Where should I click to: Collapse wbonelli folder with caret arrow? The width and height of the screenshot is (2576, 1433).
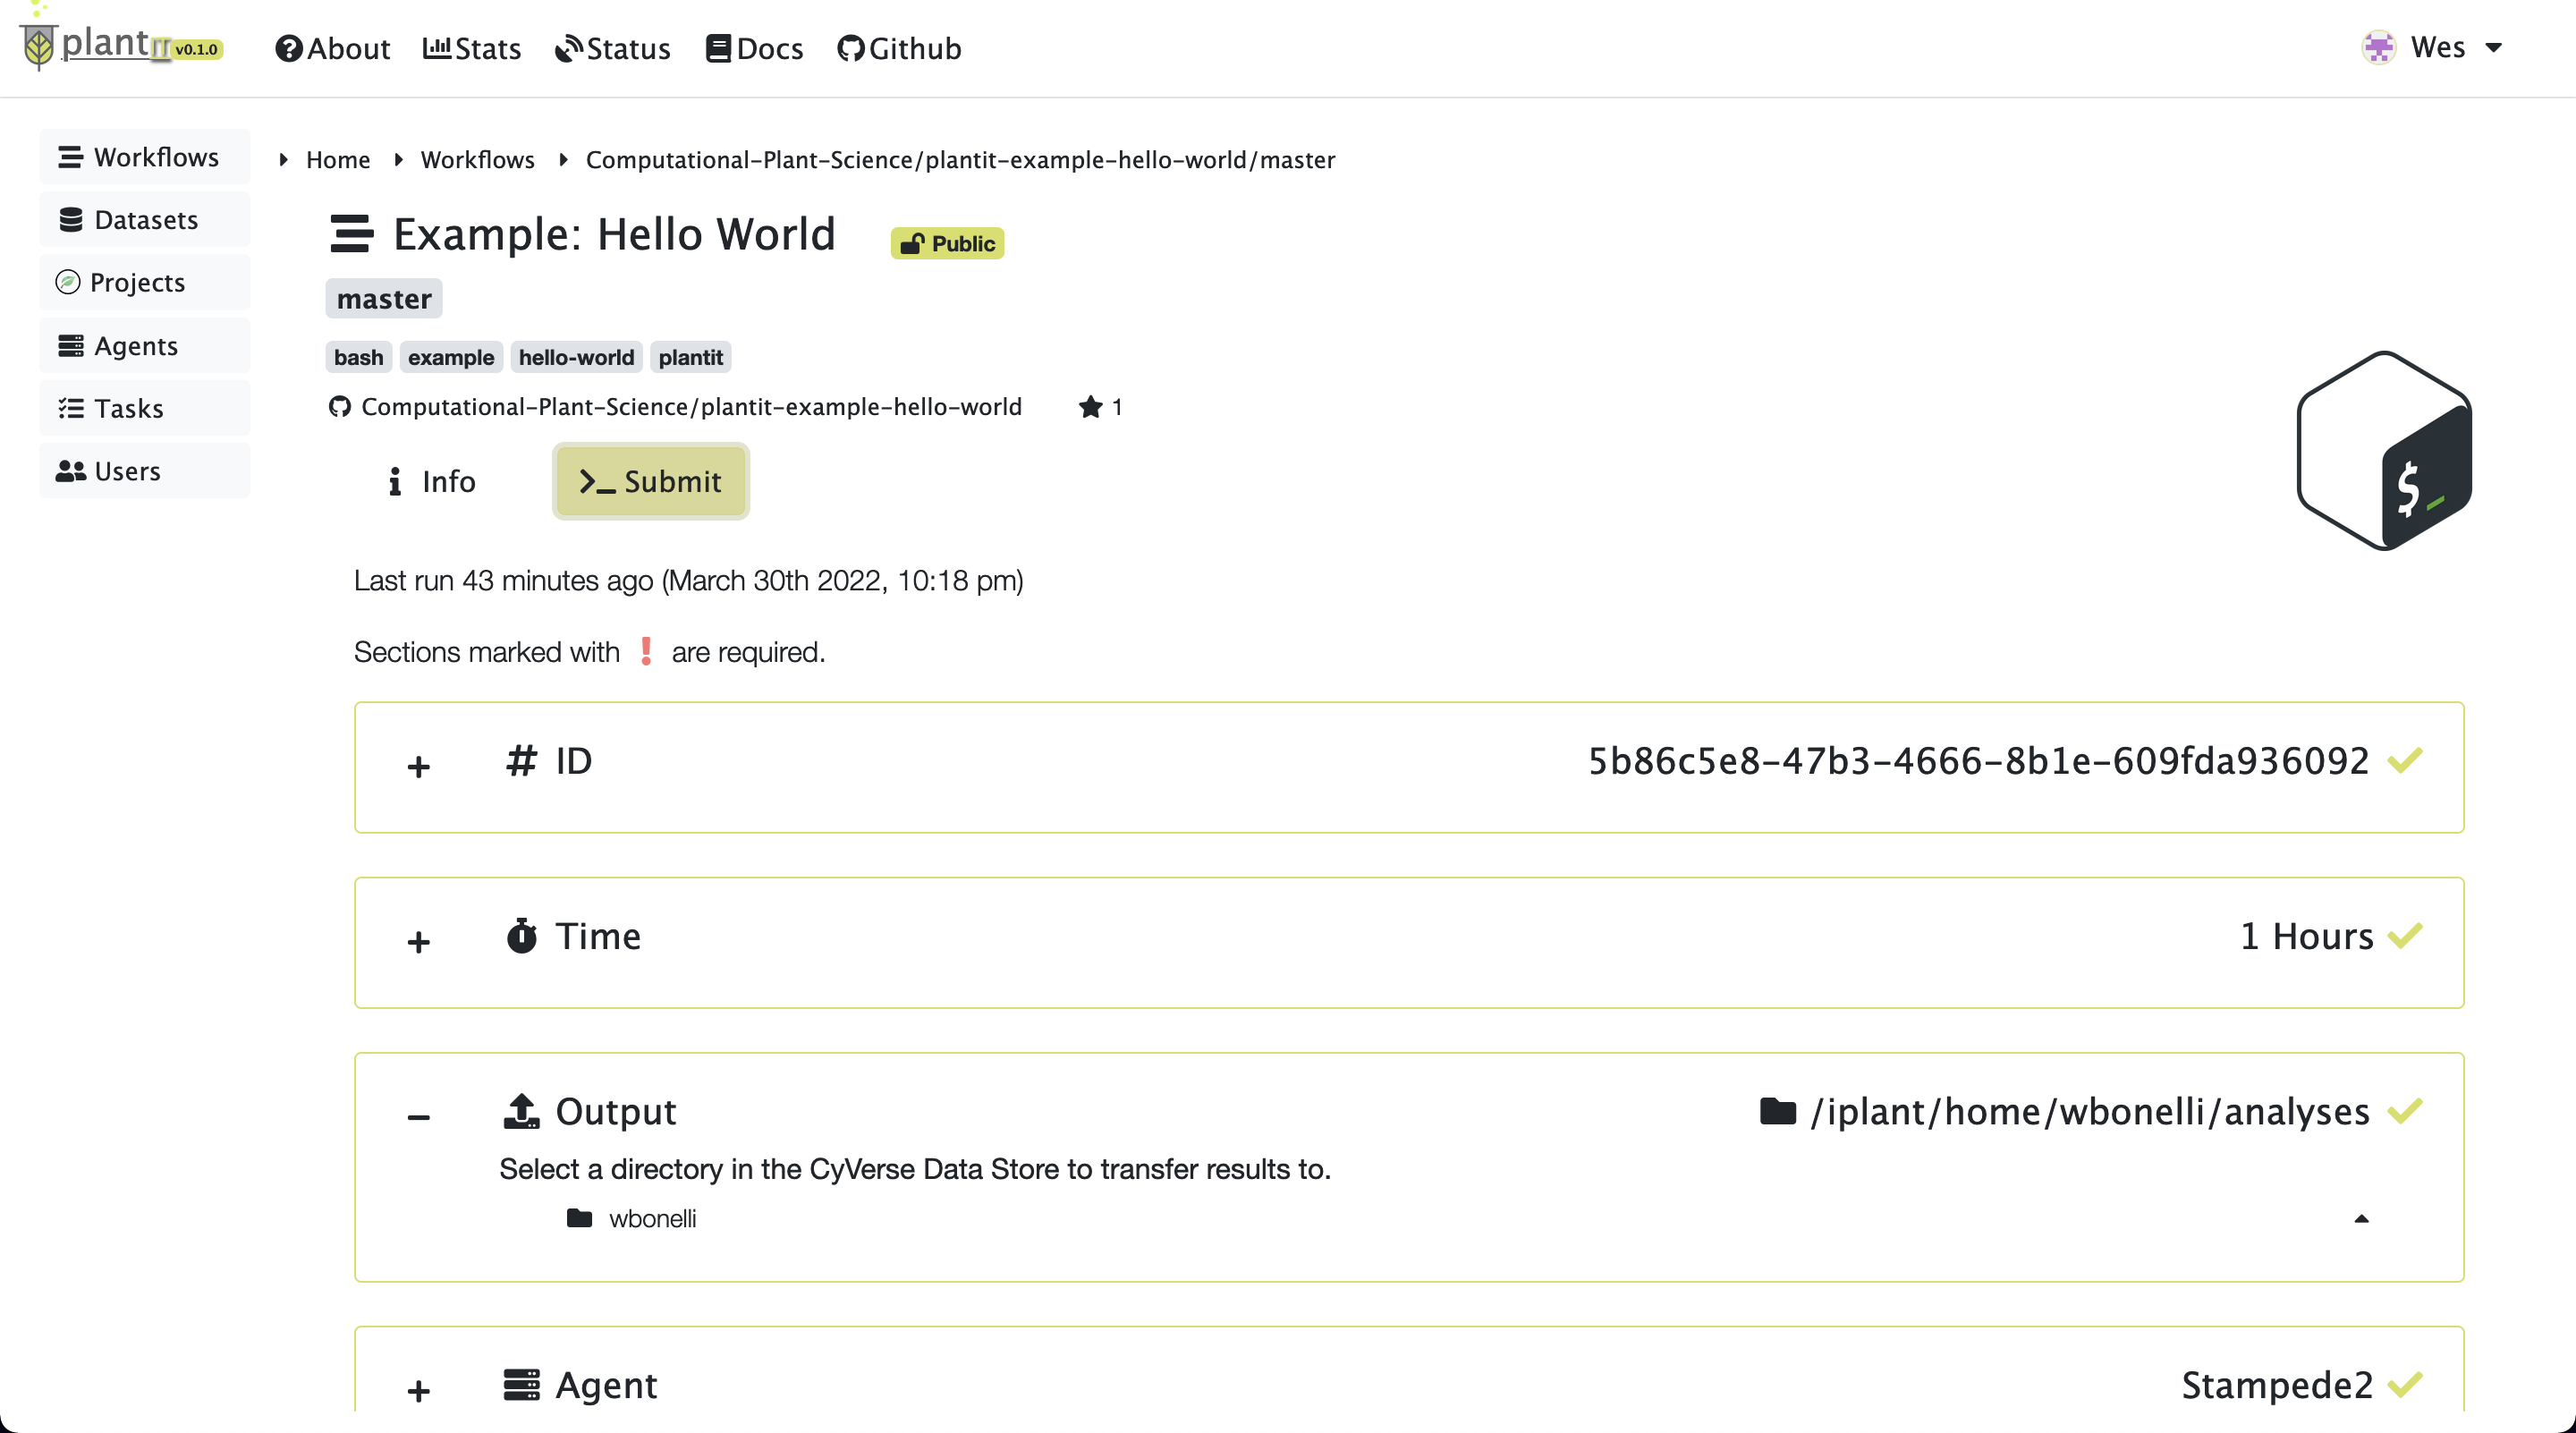(2361, 1218)
